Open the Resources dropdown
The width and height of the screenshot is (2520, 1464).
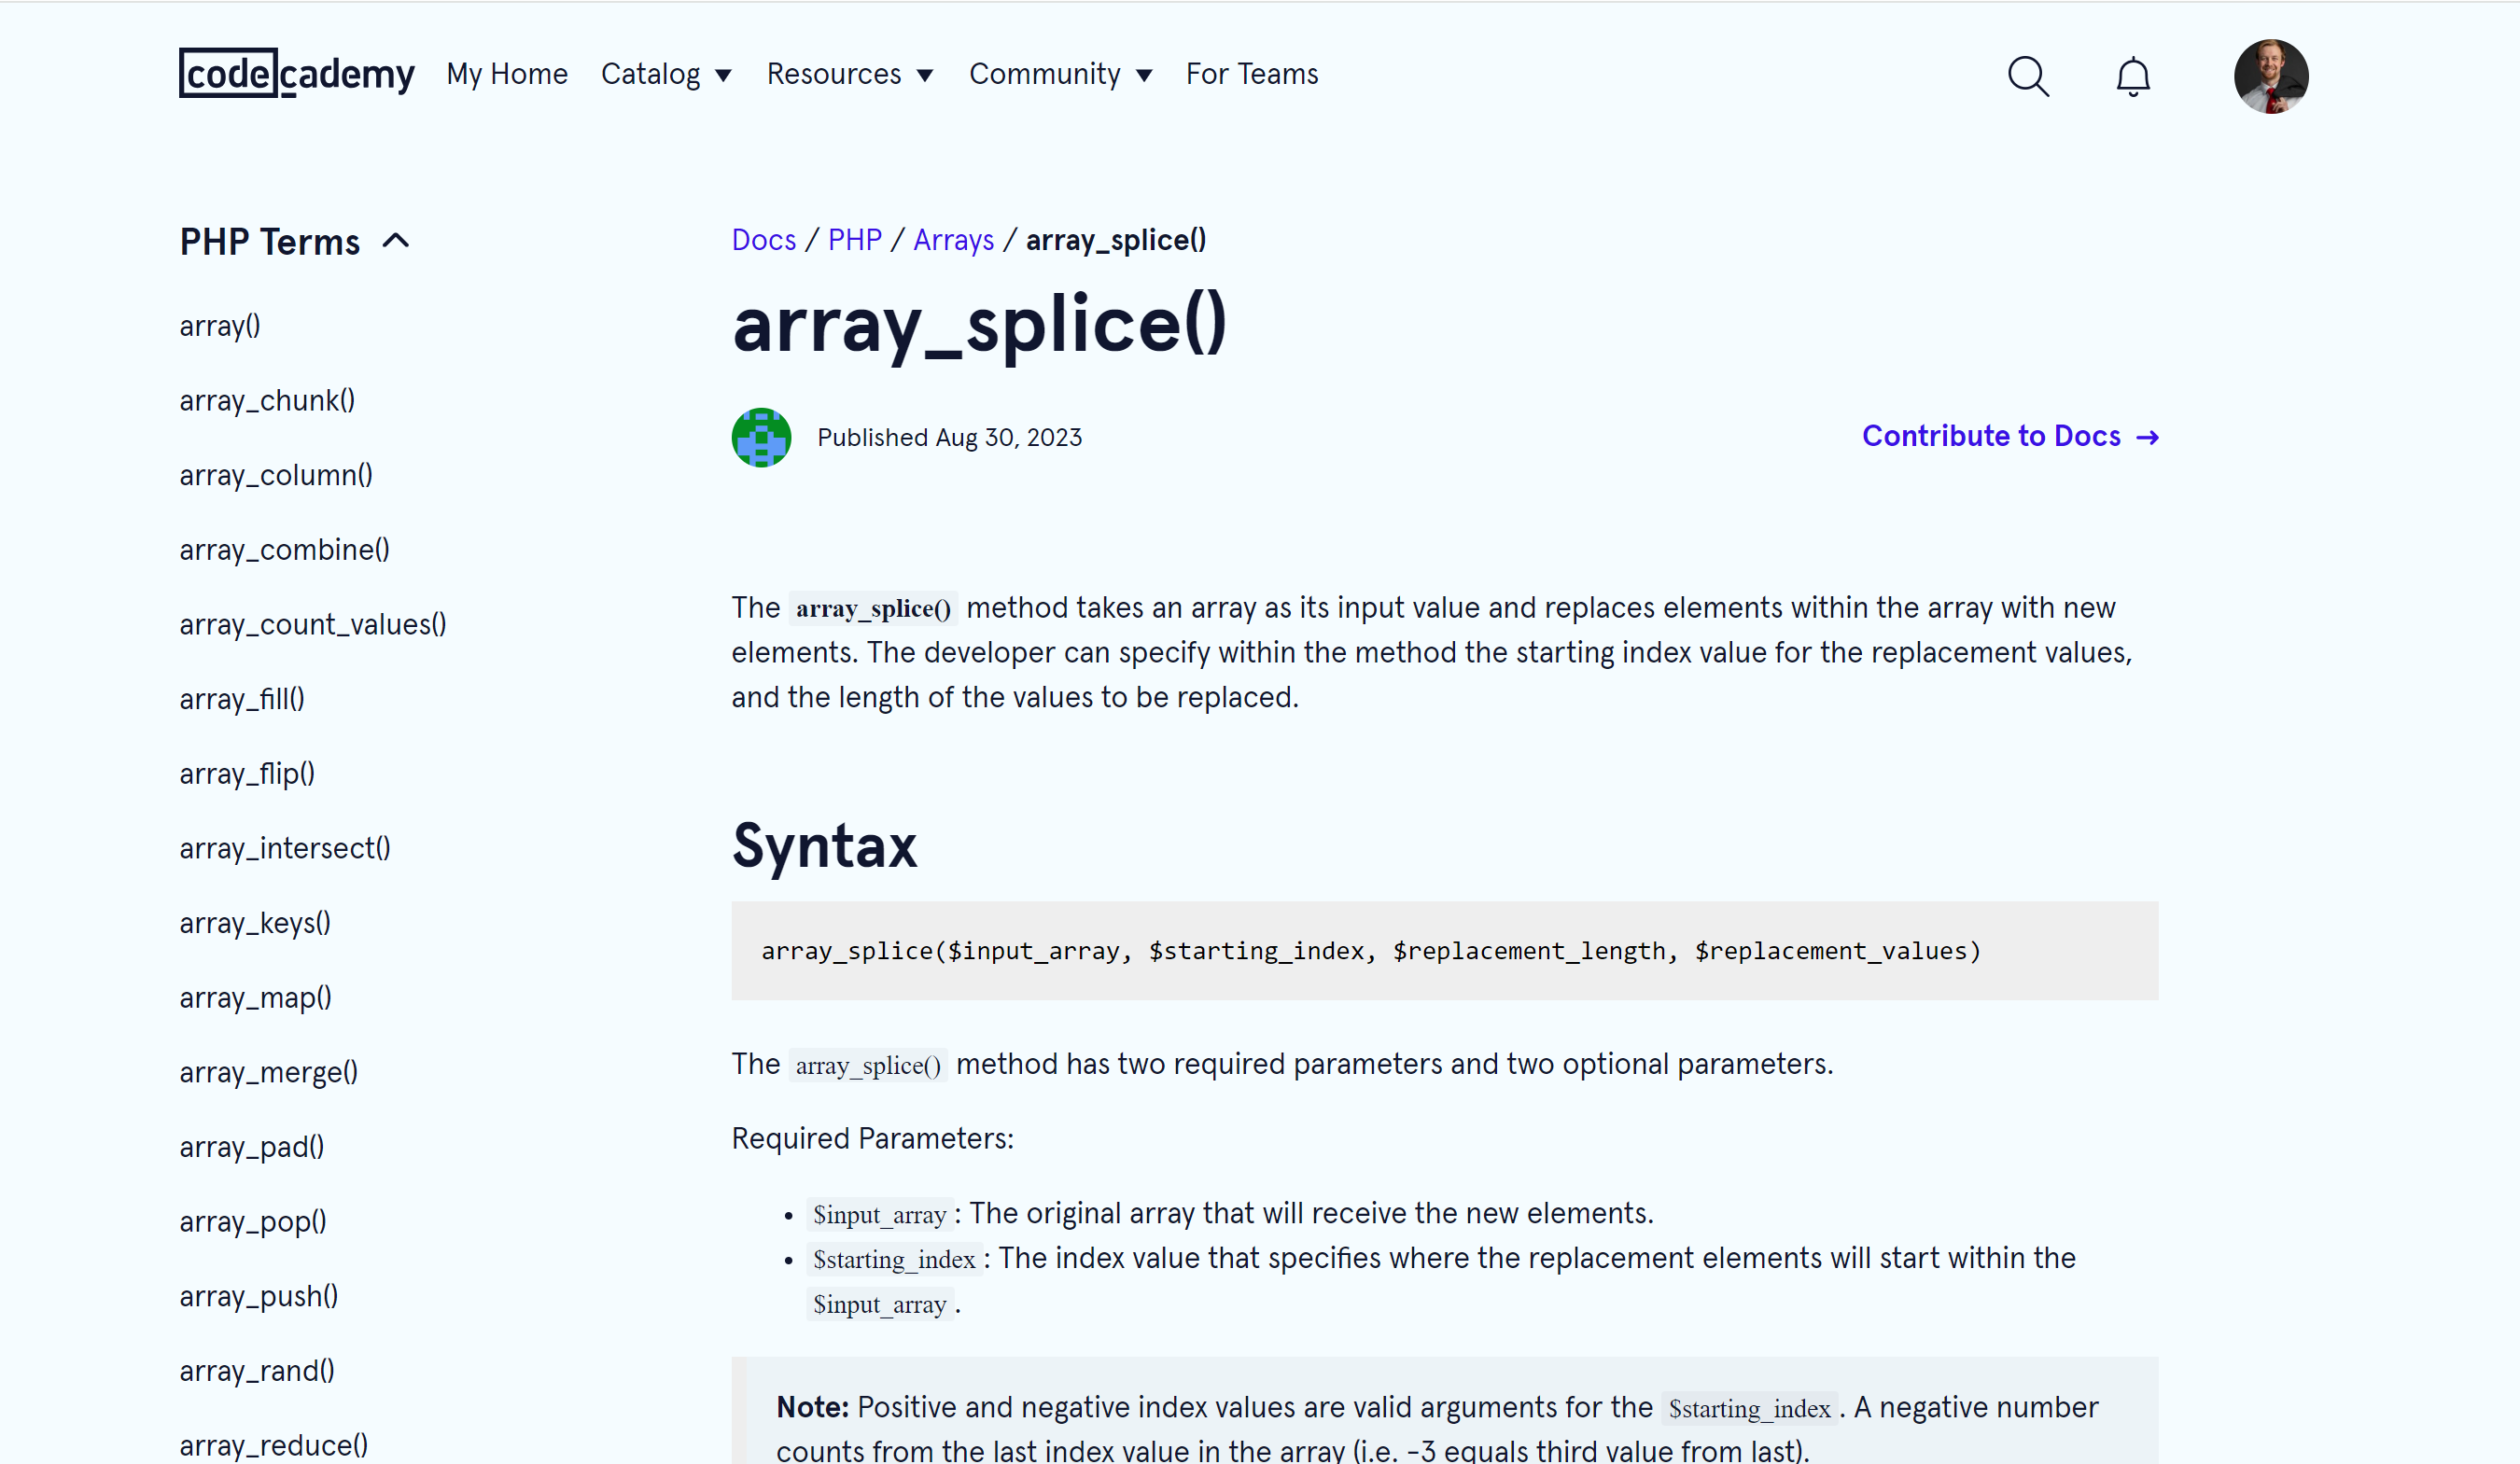pos(849,73)
